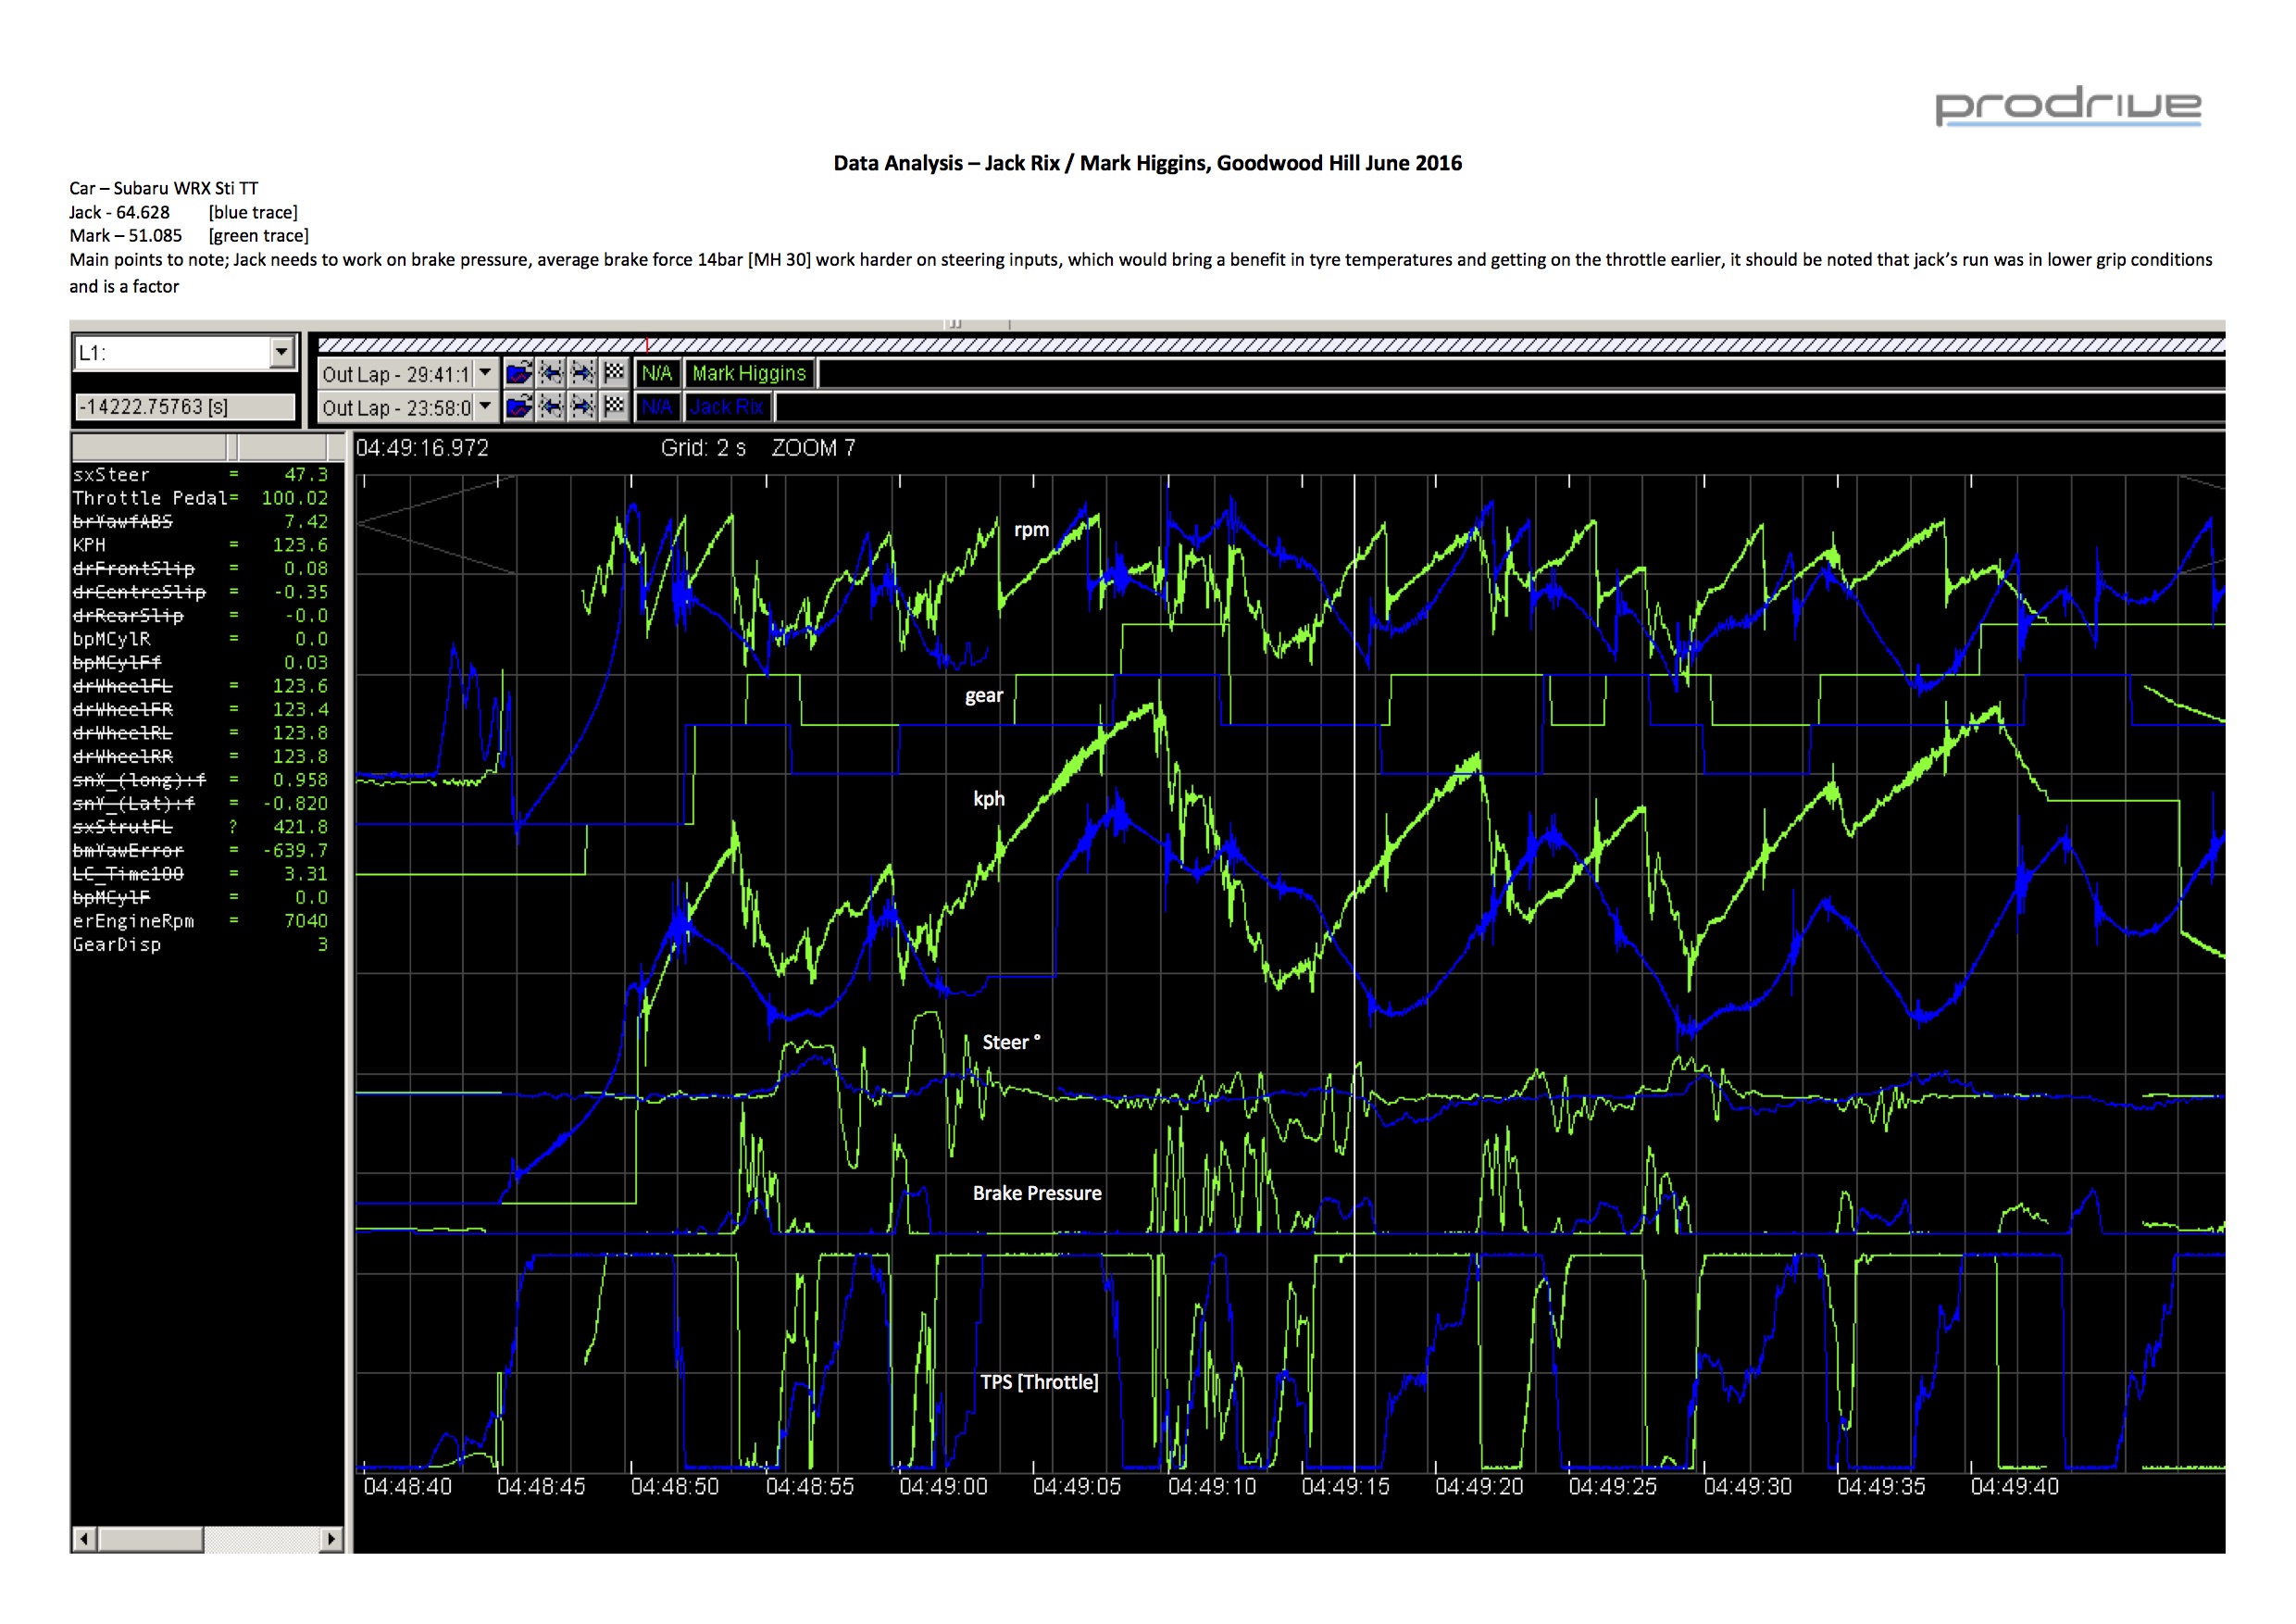
Task: Select the KPH channel row
Action: point(200,545)
